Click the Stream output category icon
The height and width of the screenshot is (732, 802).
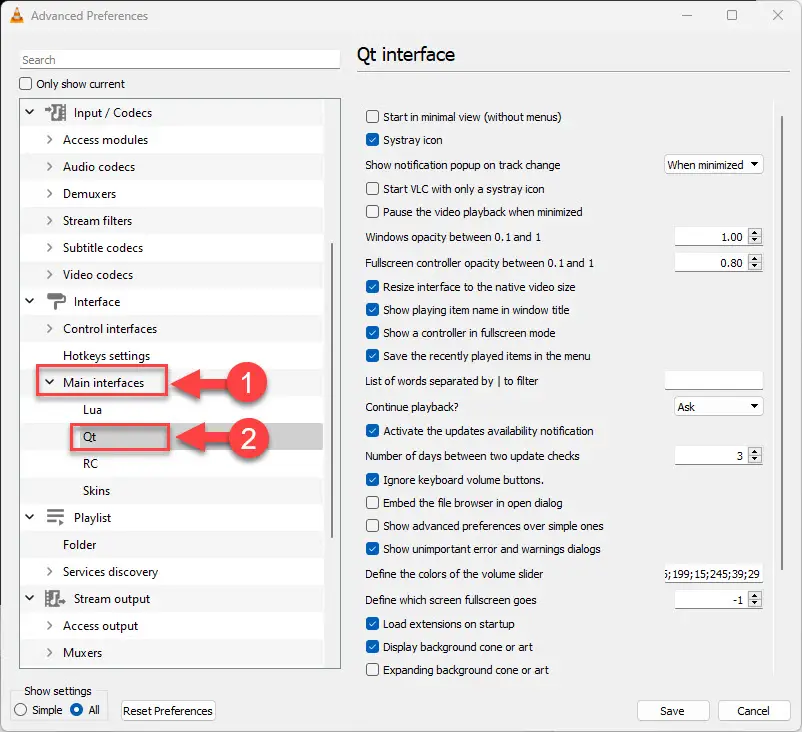click(55, 598)
